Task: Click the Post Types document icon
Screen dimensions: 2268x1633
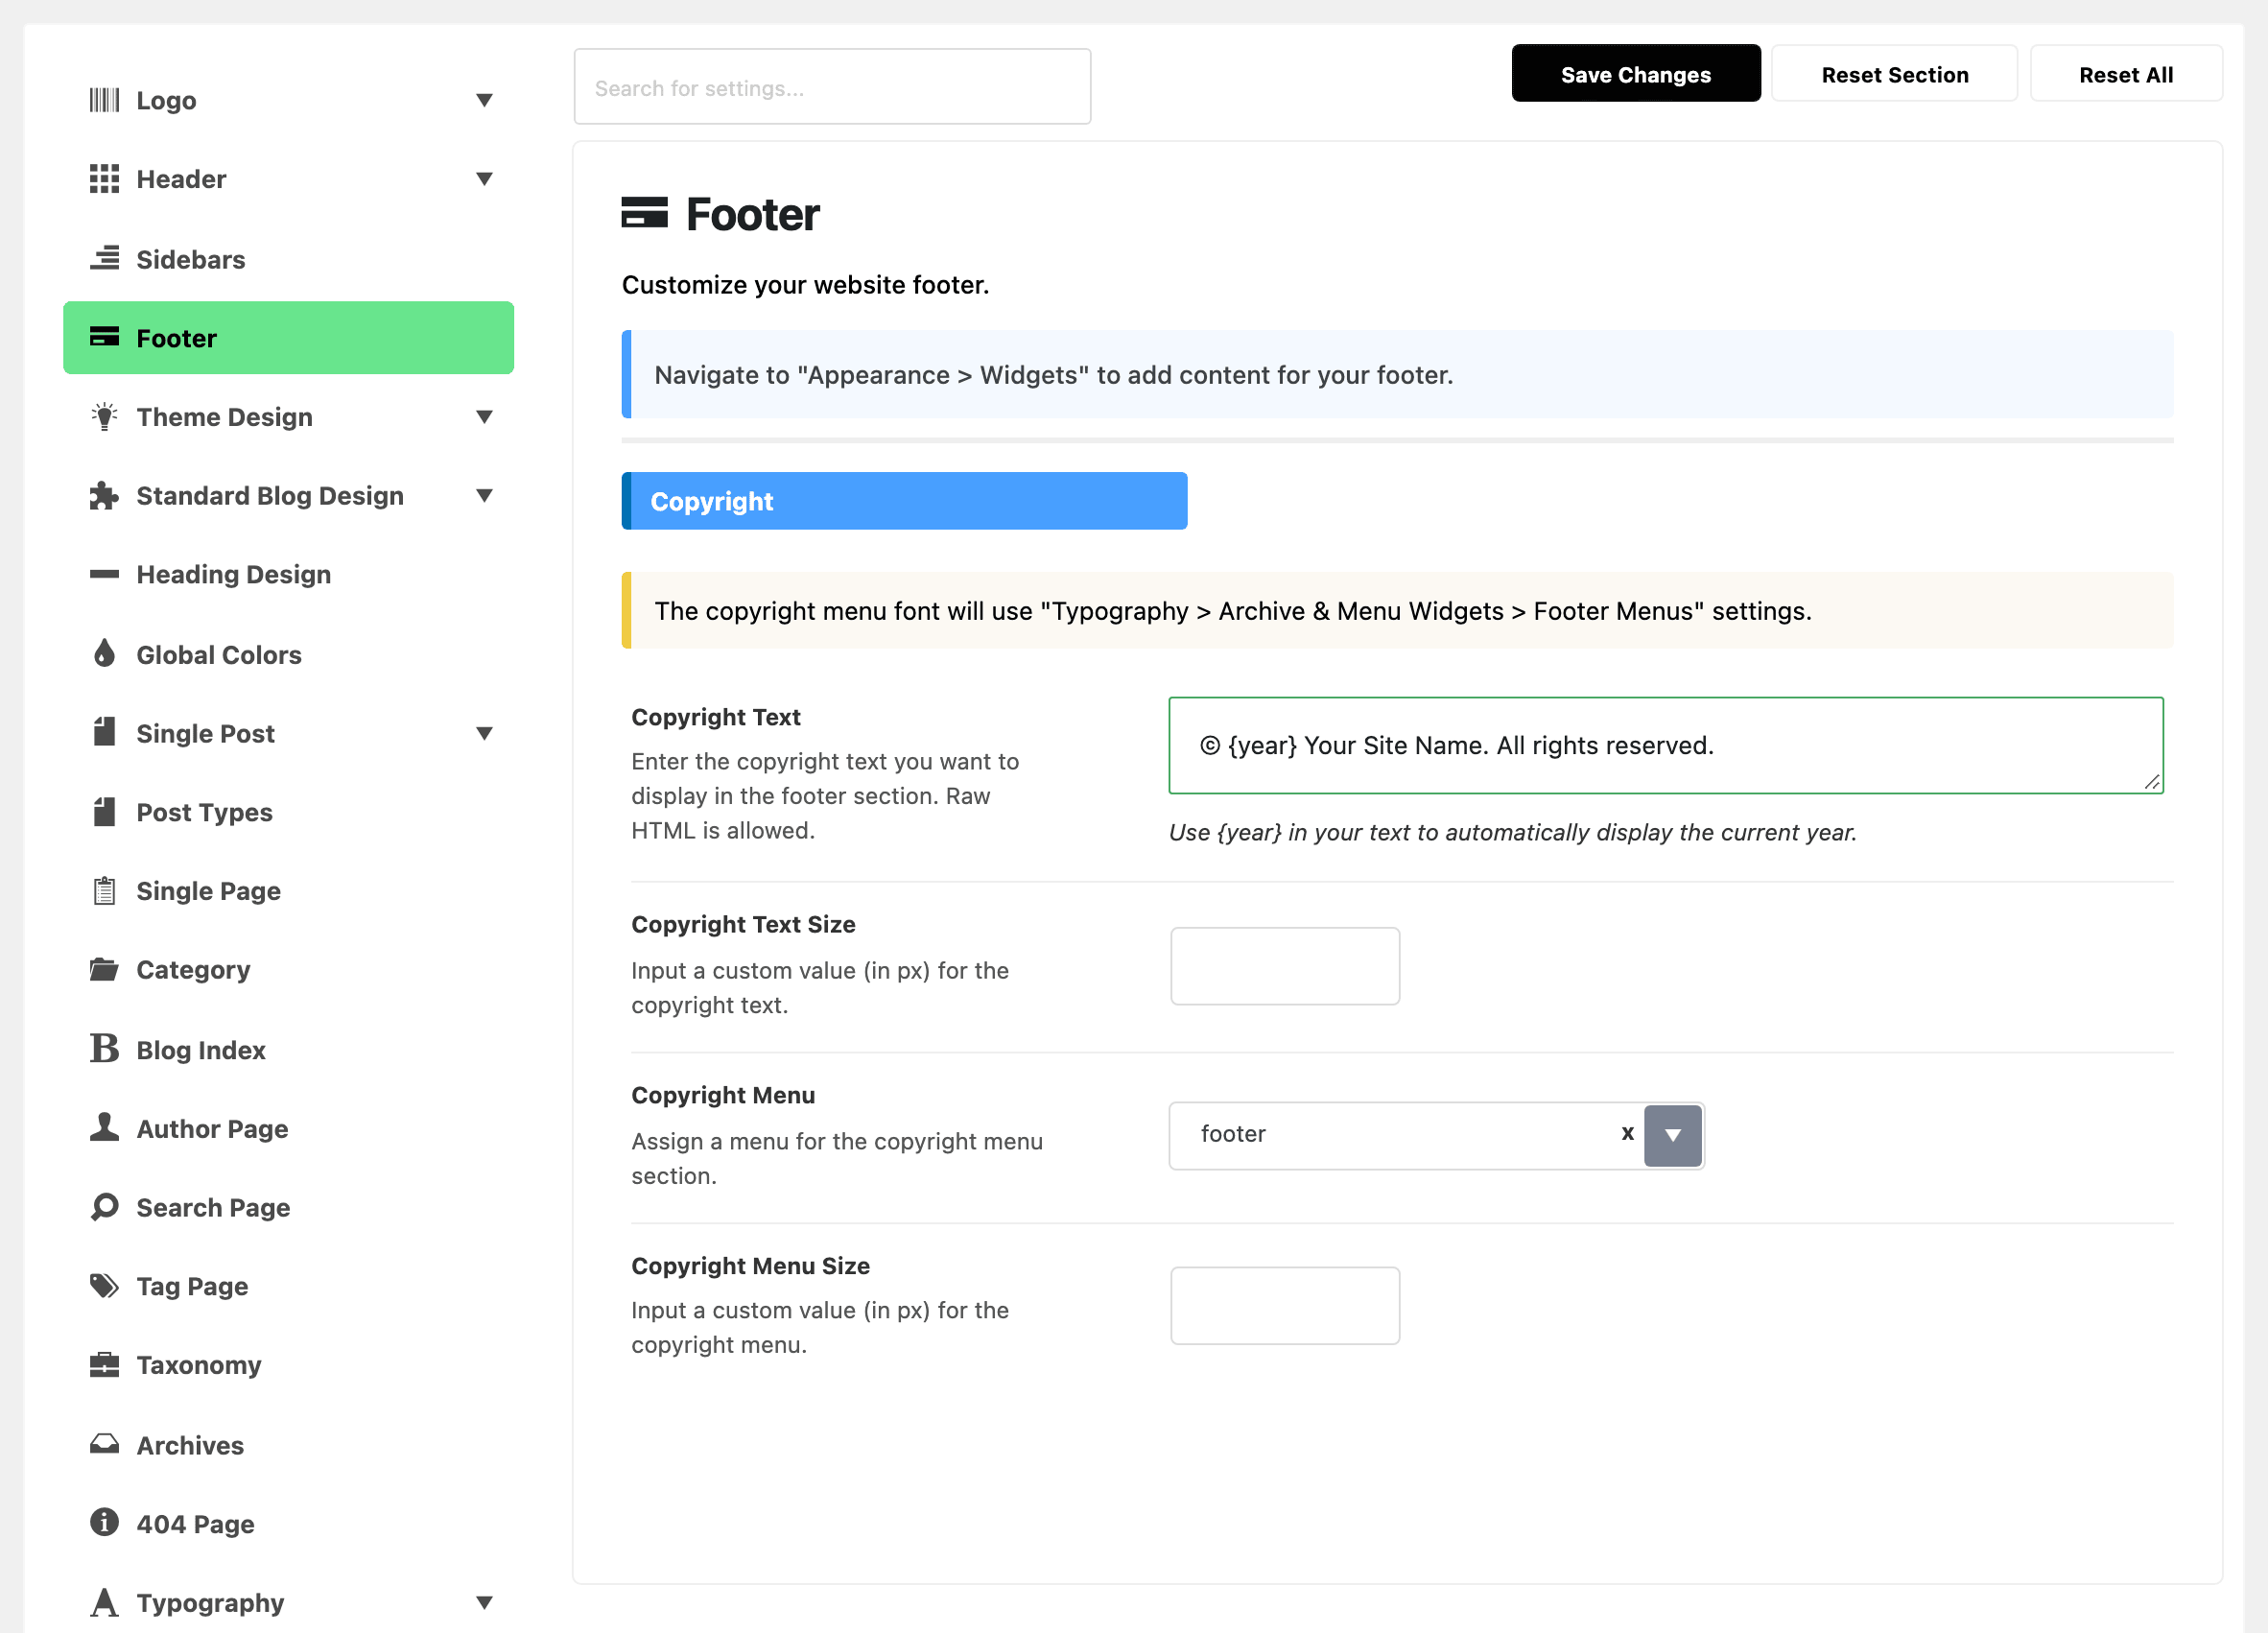Action: 104,811
